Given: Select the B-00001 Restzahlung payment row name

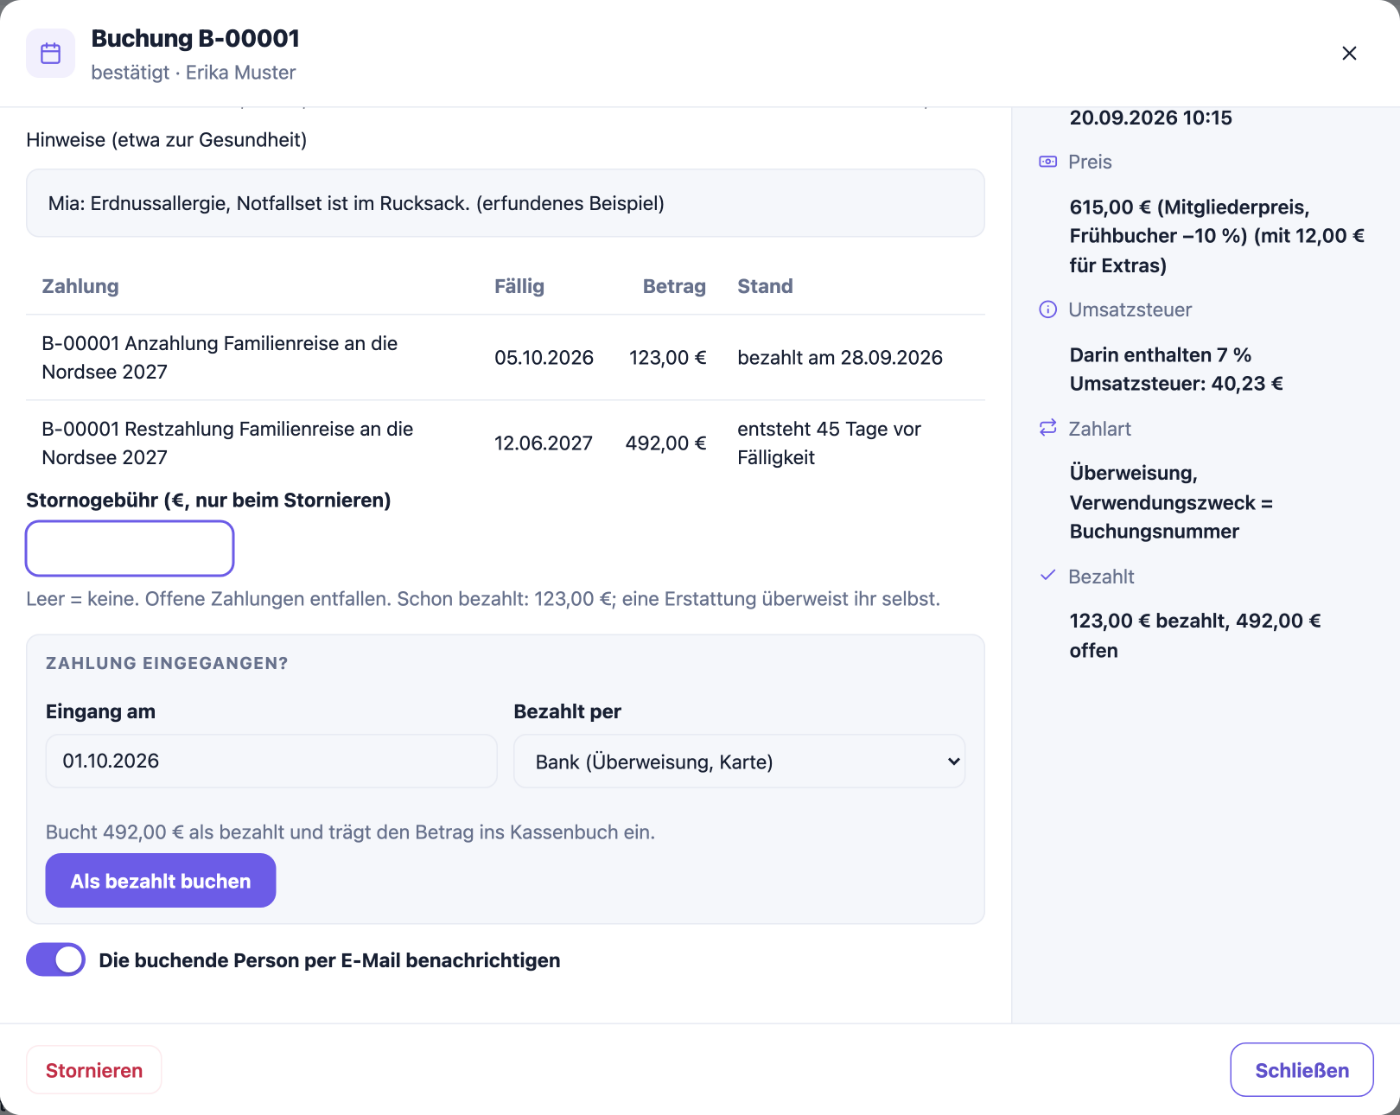Looking at the screenshot, I should [228, 443].
